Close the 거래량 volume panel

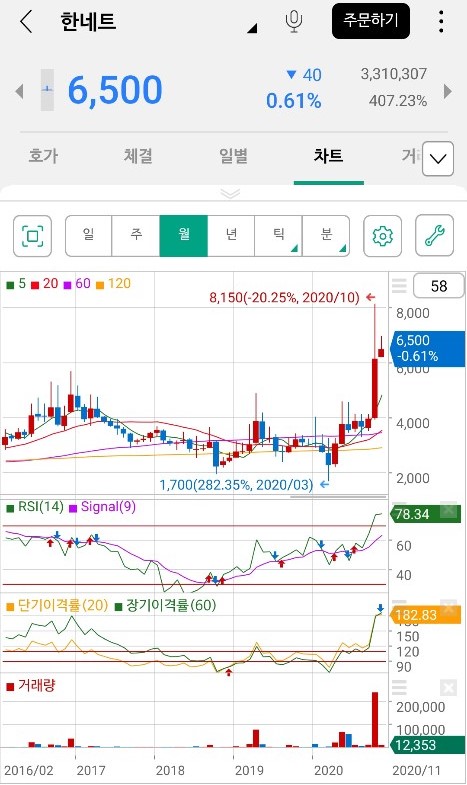(x=448, y=688)
